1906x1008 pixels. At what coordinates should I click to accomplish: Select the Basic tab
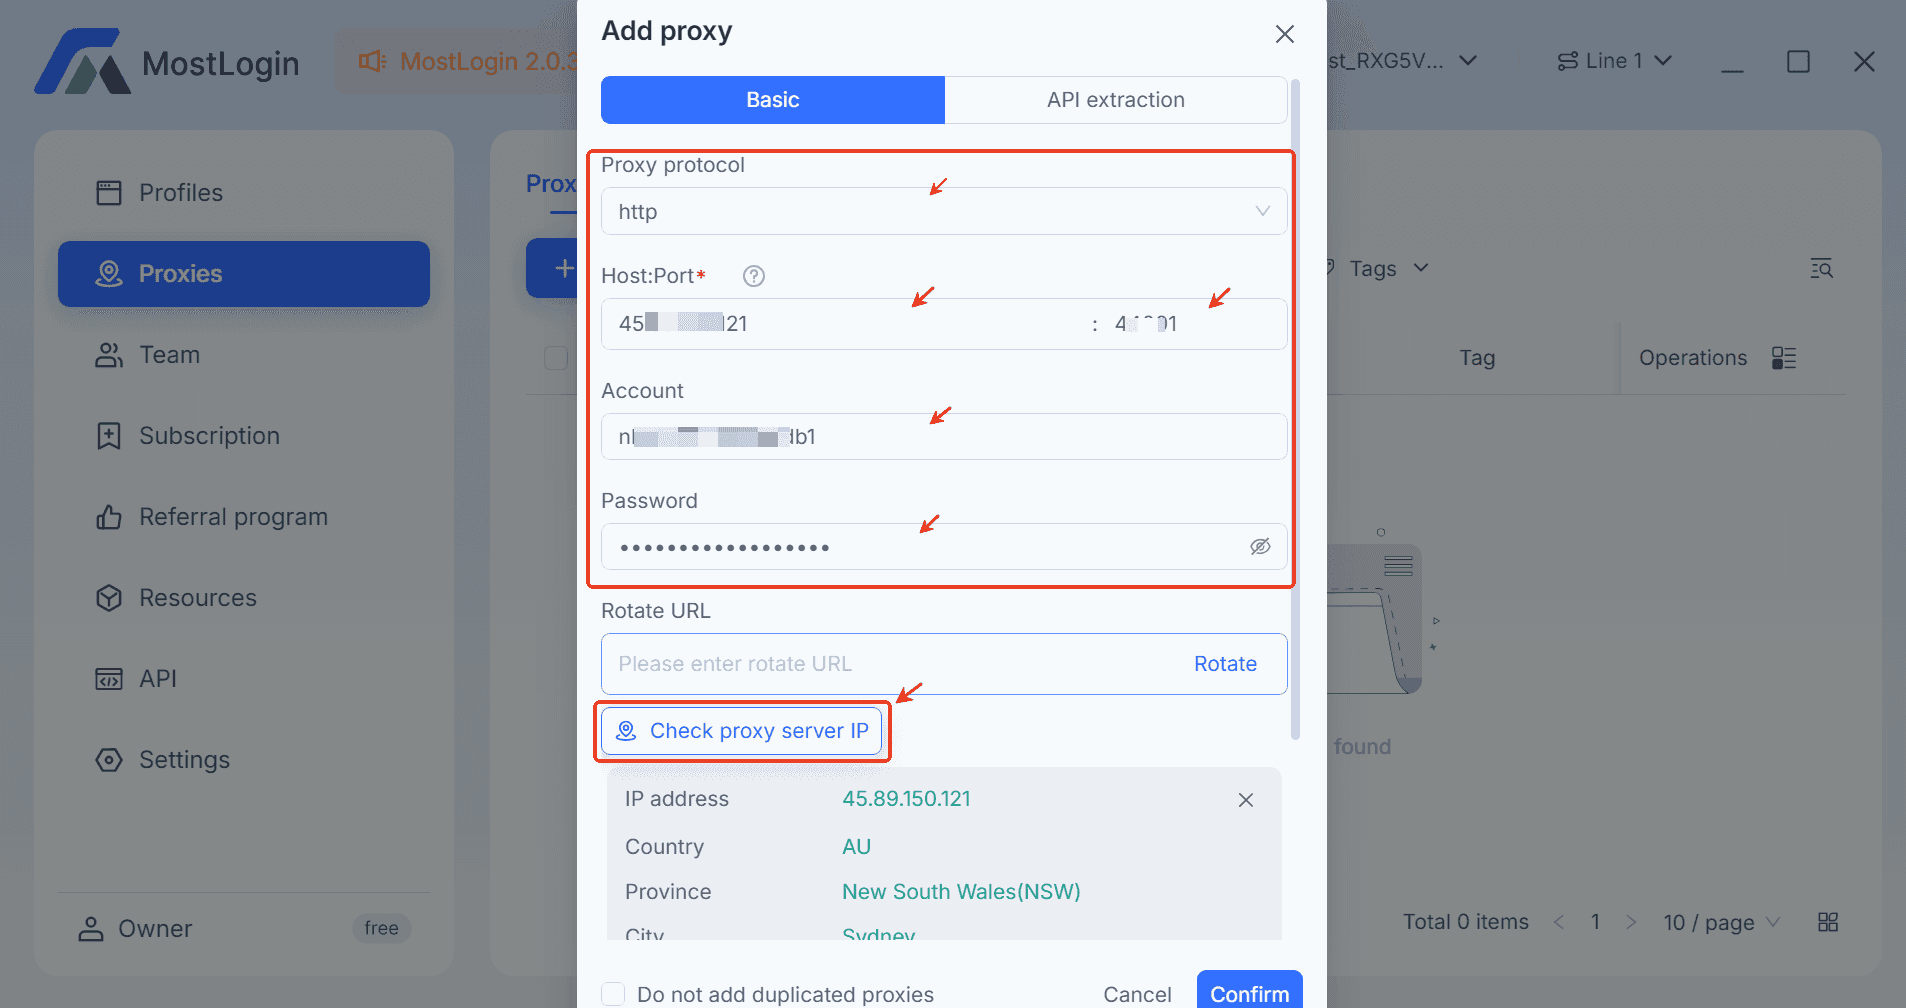point(772,100)
